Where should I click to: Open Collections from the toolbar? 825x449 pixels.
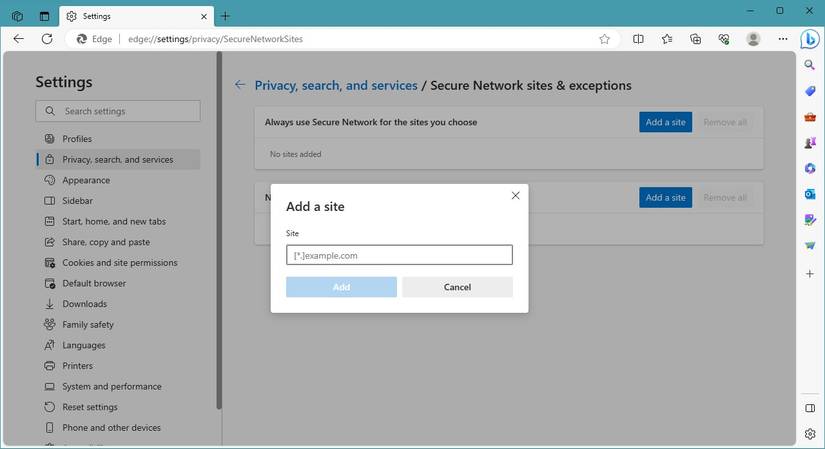point(695,39)
